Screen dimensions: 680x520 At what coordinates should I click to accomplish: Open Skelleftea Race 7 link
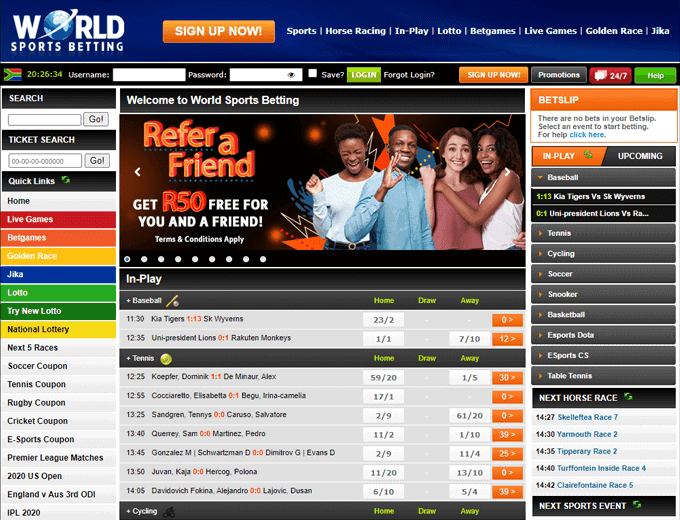point(588,417)
